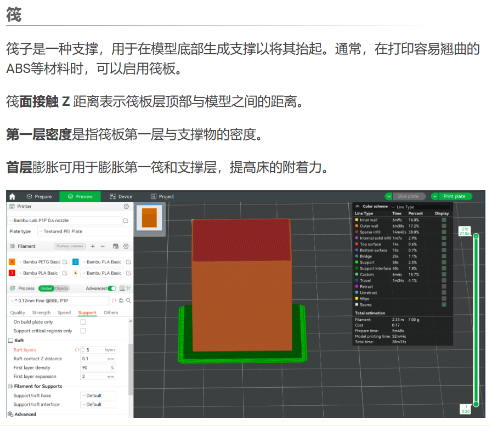Edit filament 2 Bambu PLA Basic preset

click(129, 262)
